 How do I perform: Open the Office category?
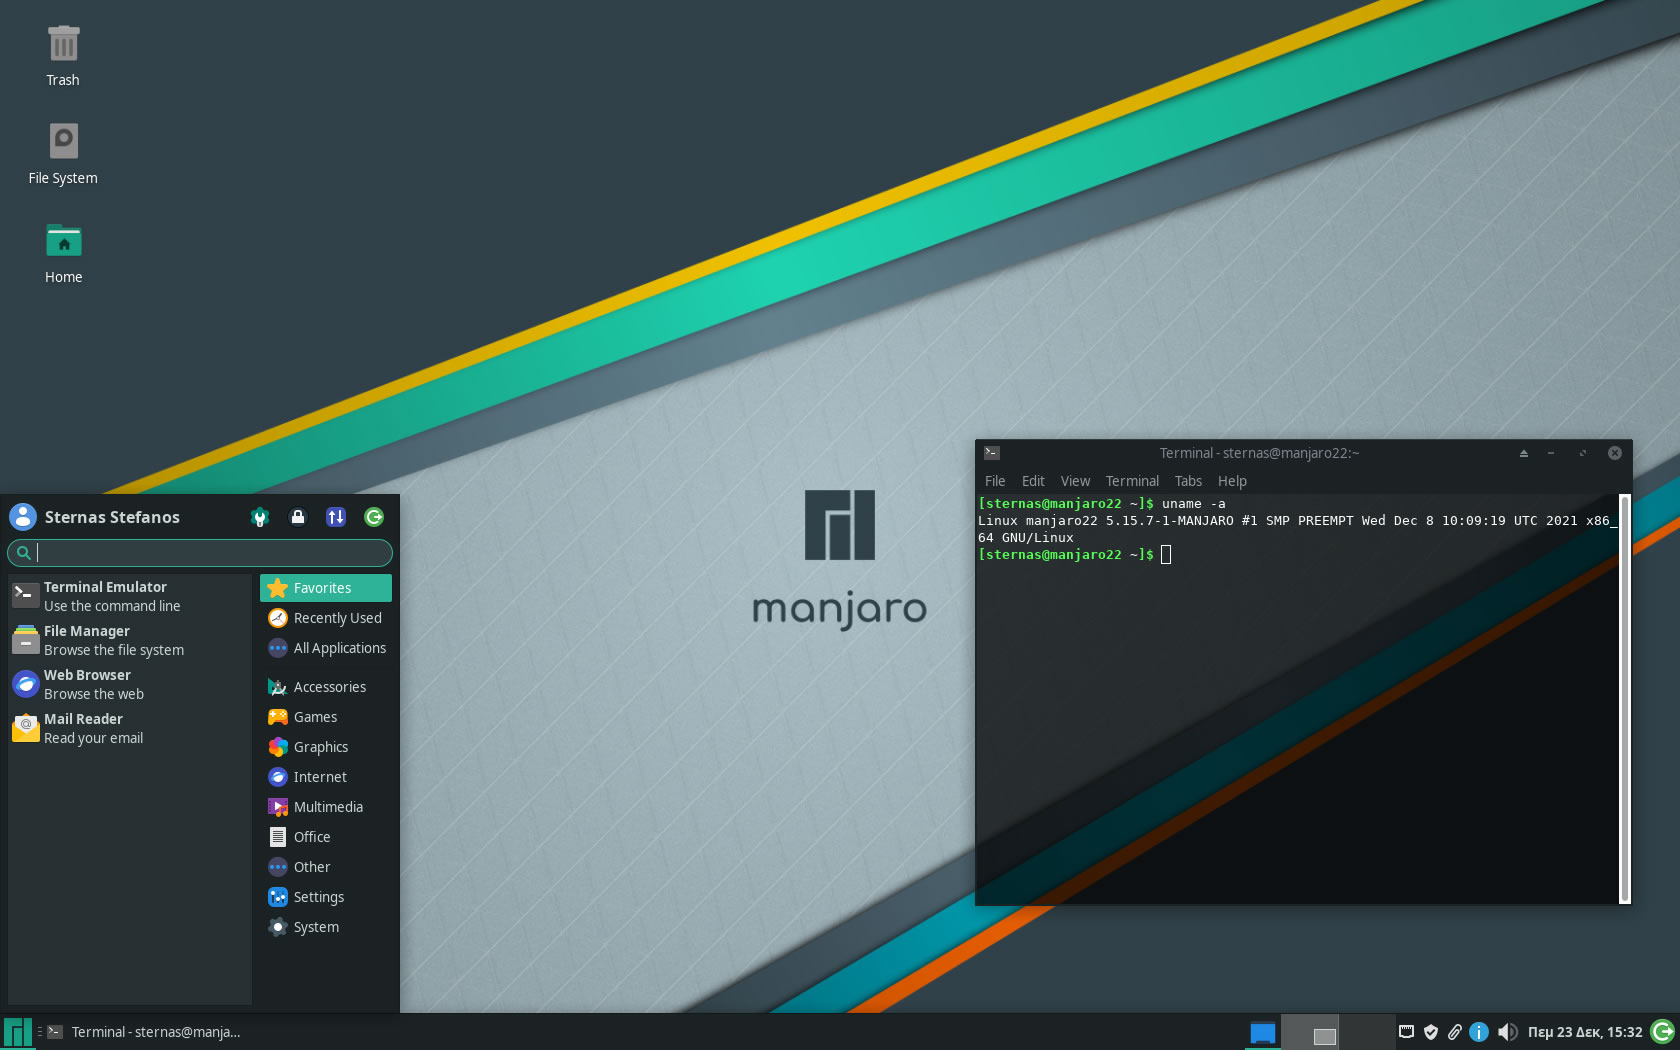pyautogui.click(x=326, y=837)
